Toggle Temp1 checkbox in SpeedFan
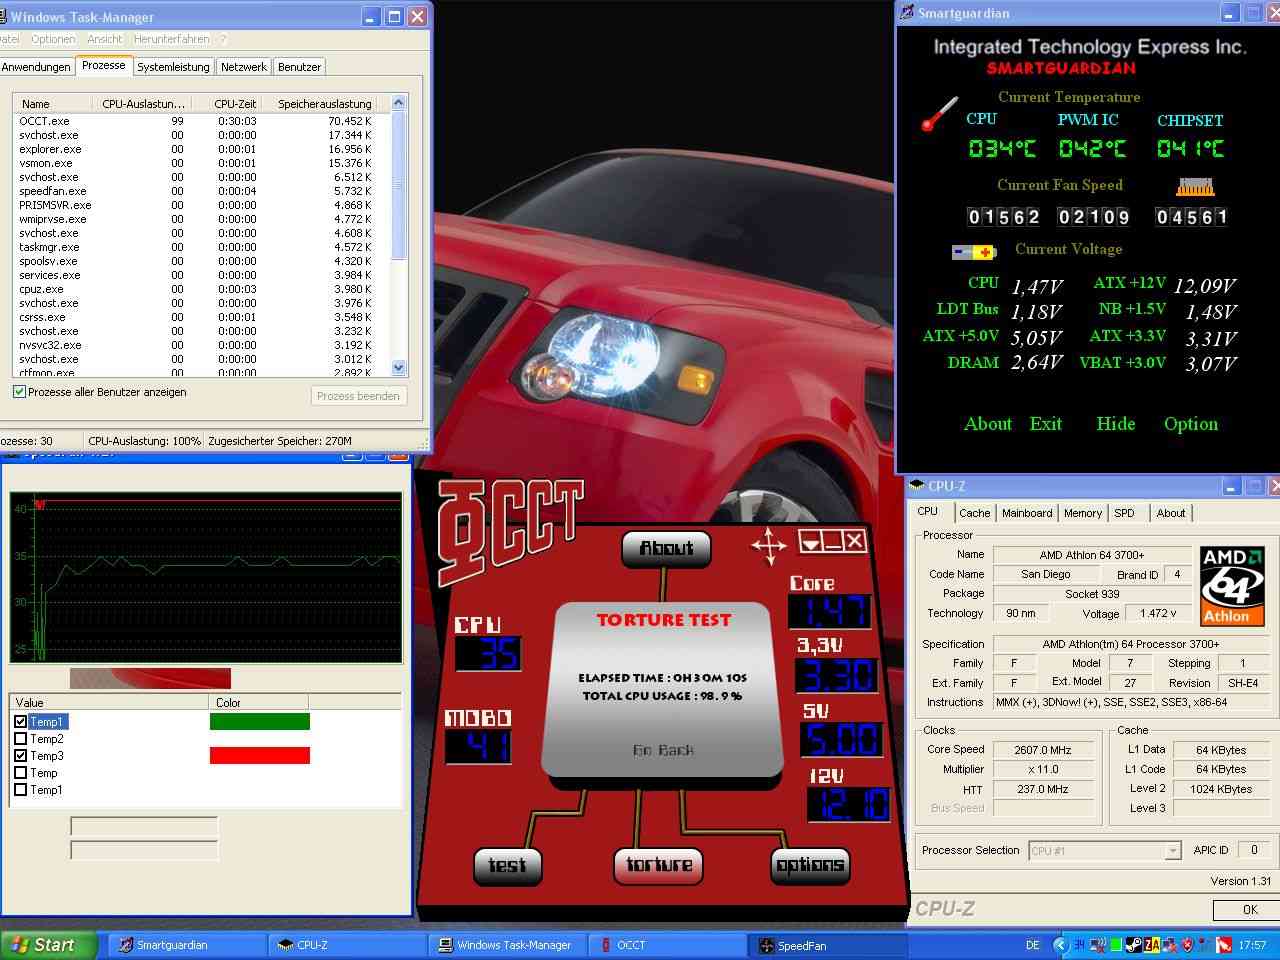This screenshot has width=1280, height=960. [x=21, y=722]
